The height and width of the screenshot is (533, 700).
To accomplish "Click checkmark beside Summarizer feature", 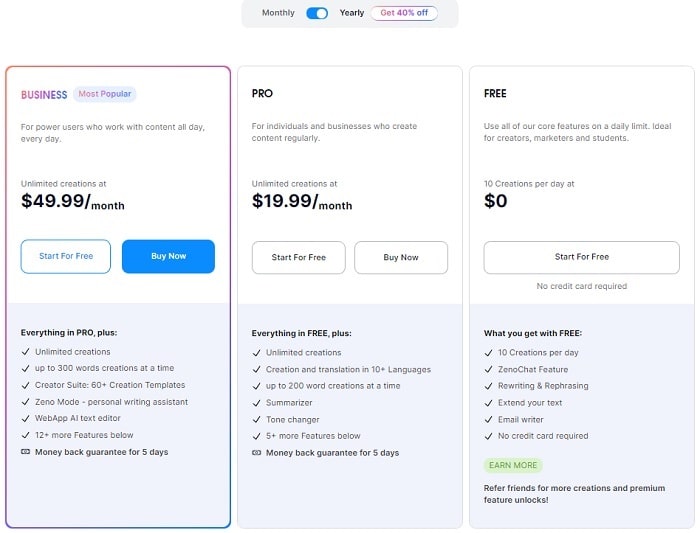I will pyautogui.click(x=257, y=402).
